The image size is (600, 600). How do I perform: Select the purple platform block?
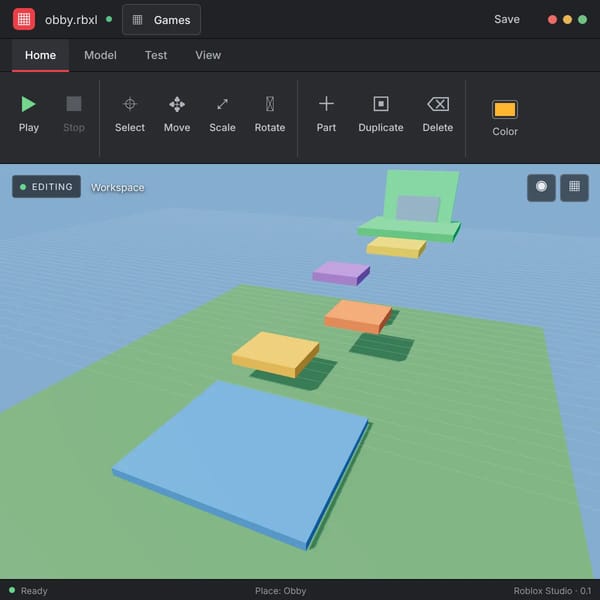(341, 273)
